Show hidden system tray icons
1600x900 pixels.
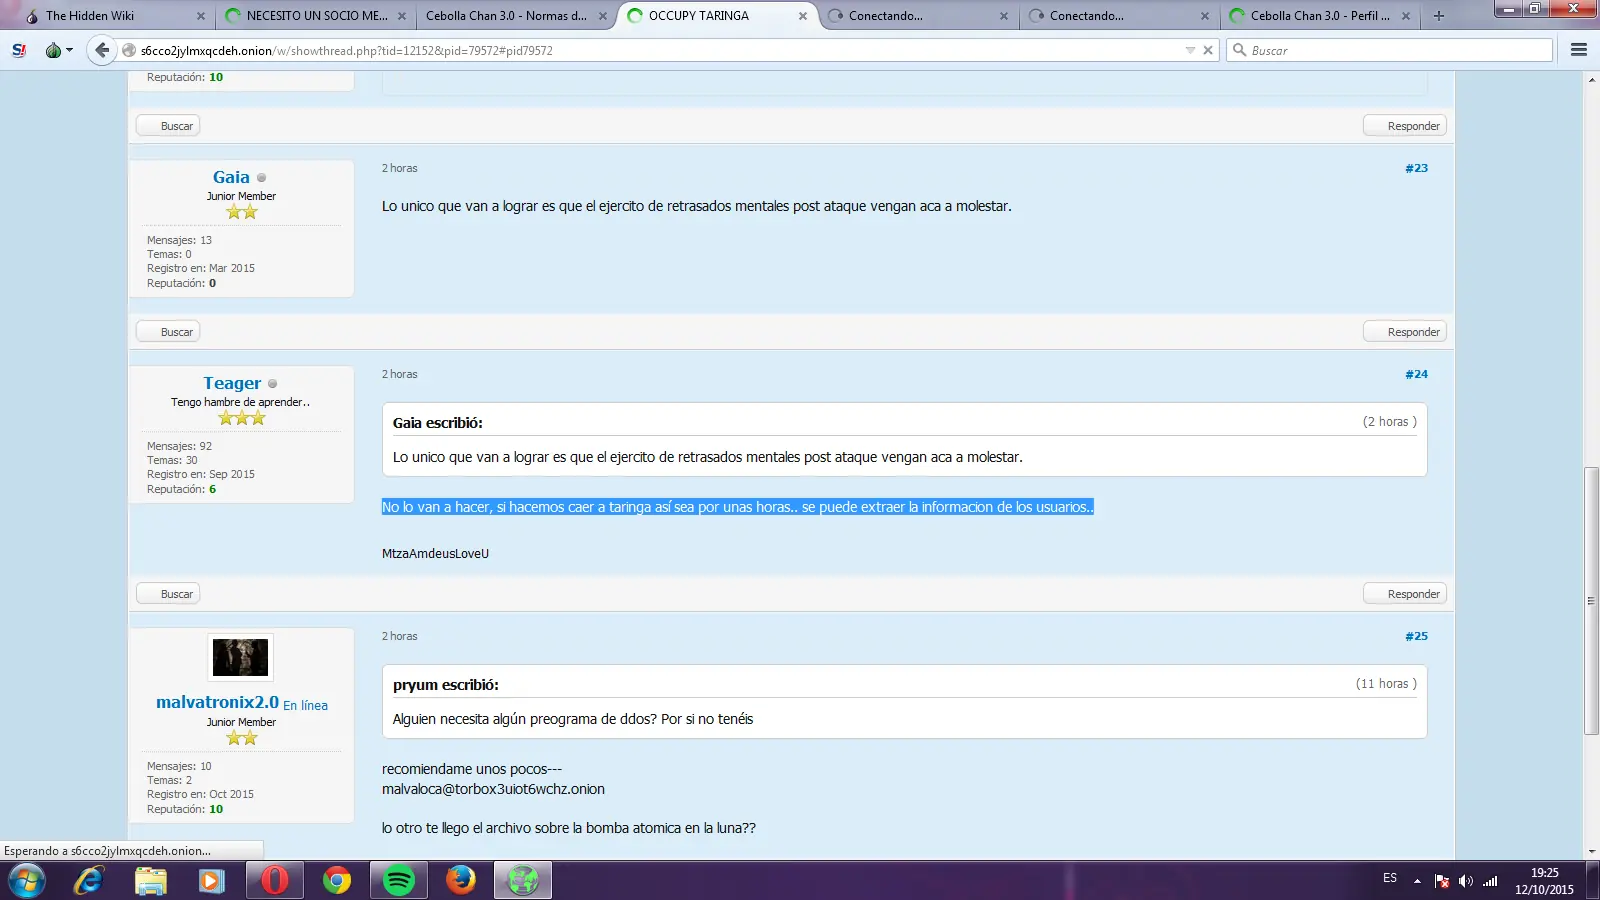1417,881
